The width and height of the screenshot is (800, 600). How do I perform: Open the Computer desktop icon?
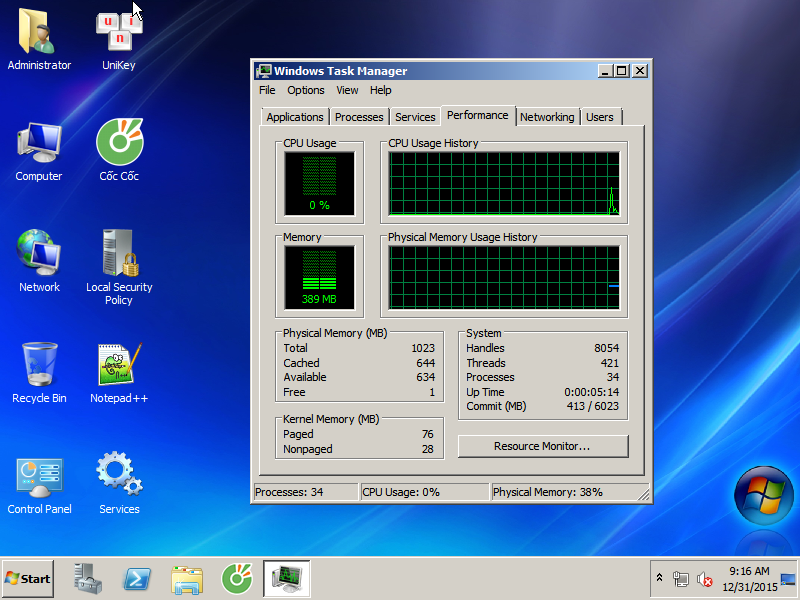[39, 151]
